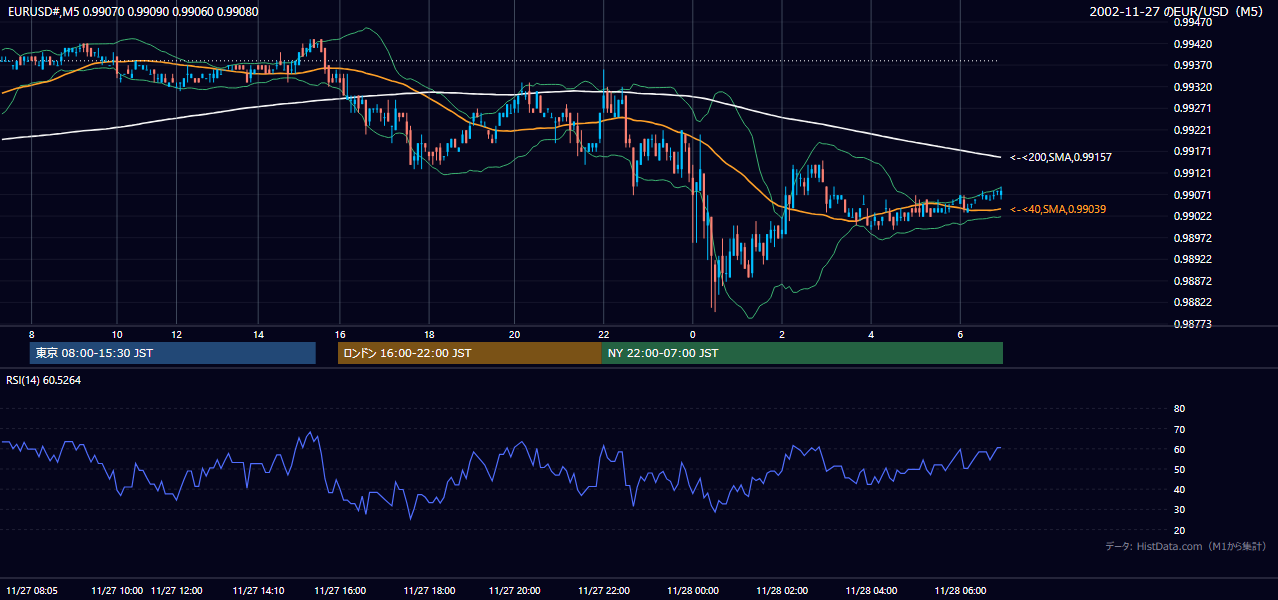Click price axis label 0.99171
The height and width of the screenshot is (600, 1278).
1193,151
